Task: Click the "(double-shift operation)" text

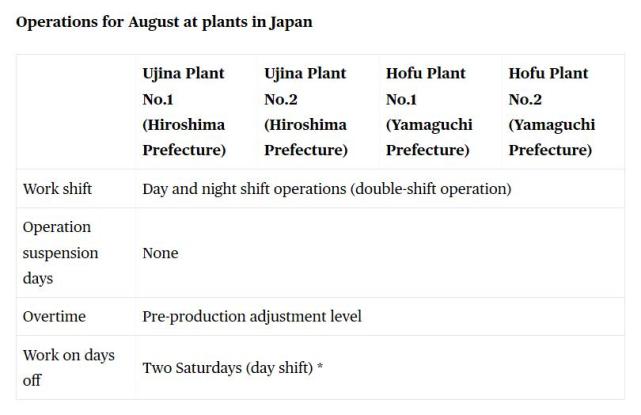Action: (x=431, y=188)
